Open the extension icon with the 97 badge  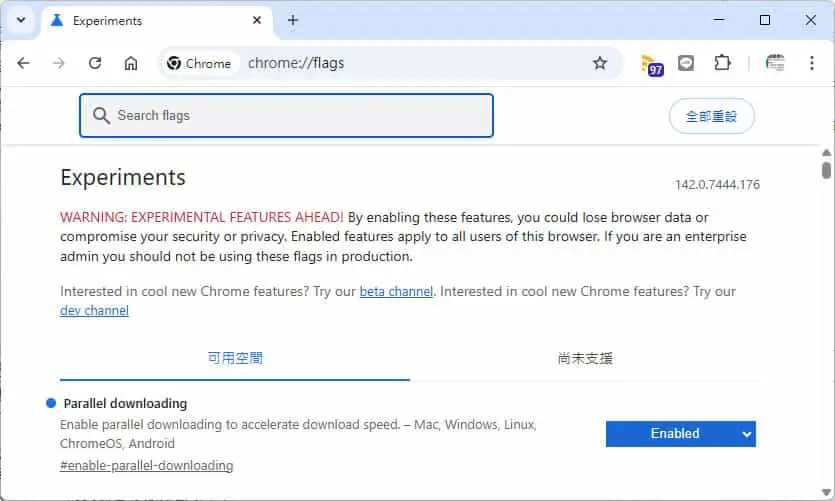[x=651, y=64]
